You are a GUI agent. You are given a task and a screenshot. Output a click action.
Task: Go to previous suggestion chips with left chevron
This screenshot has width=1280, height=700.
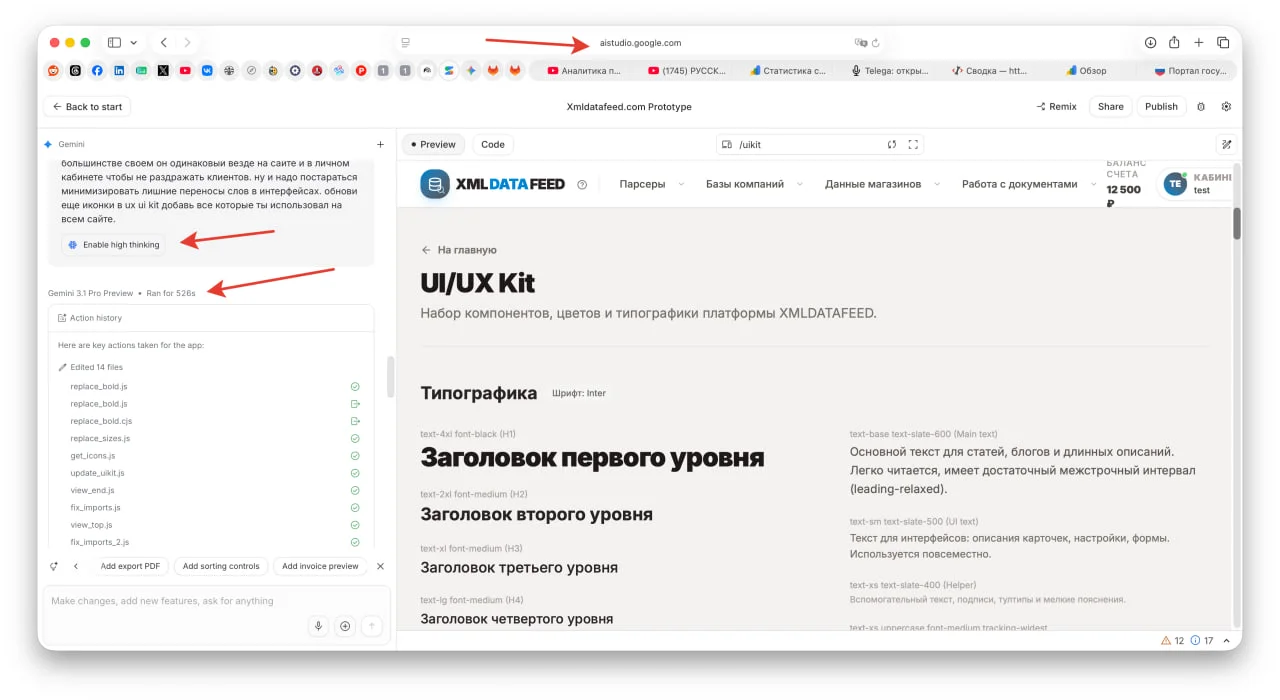76,566
